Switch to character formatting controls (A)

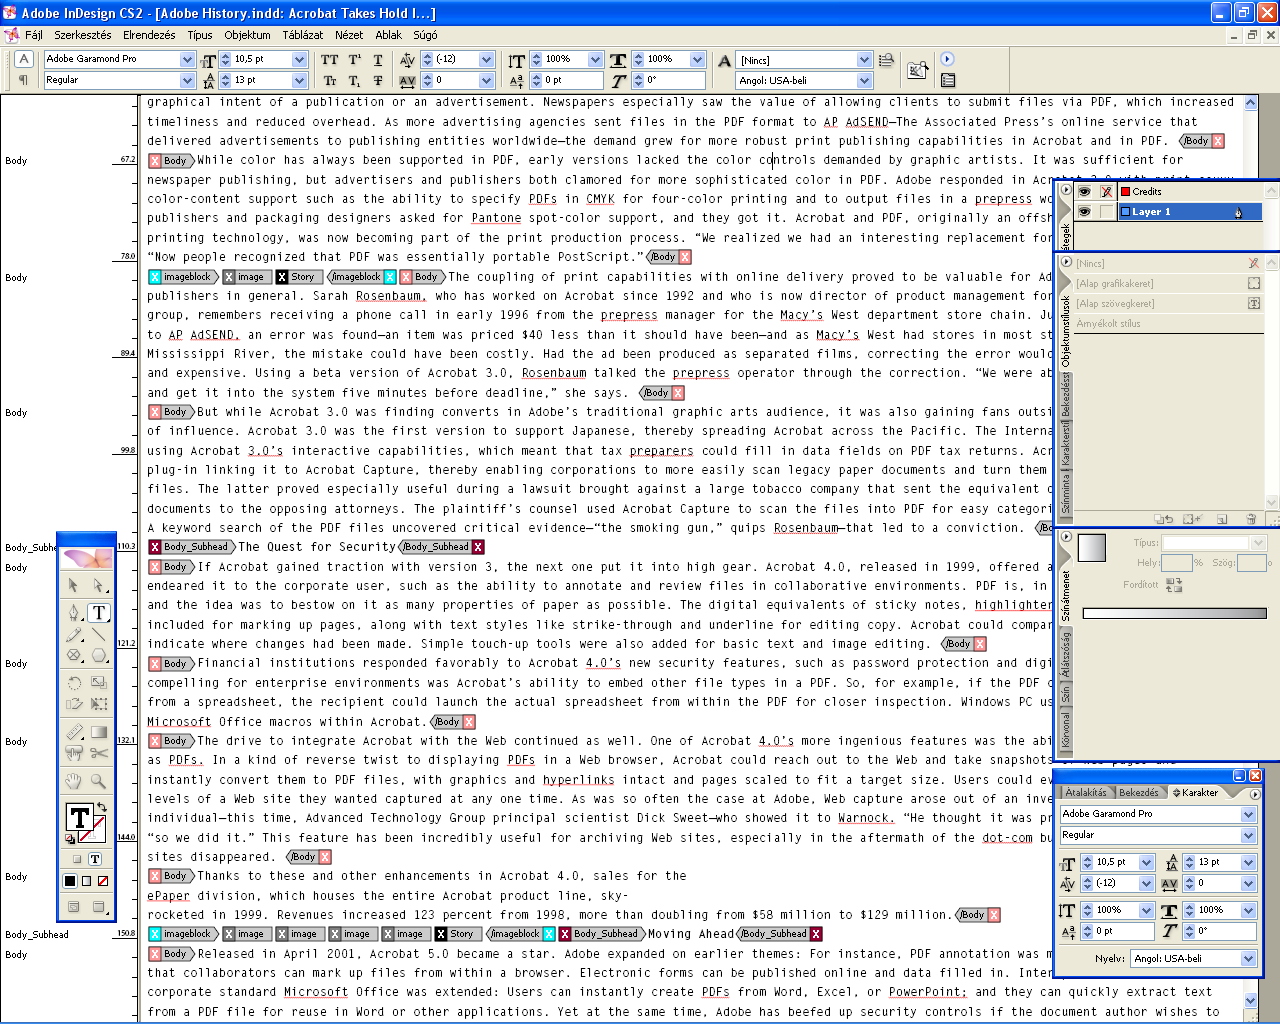(x=24, y=59)
